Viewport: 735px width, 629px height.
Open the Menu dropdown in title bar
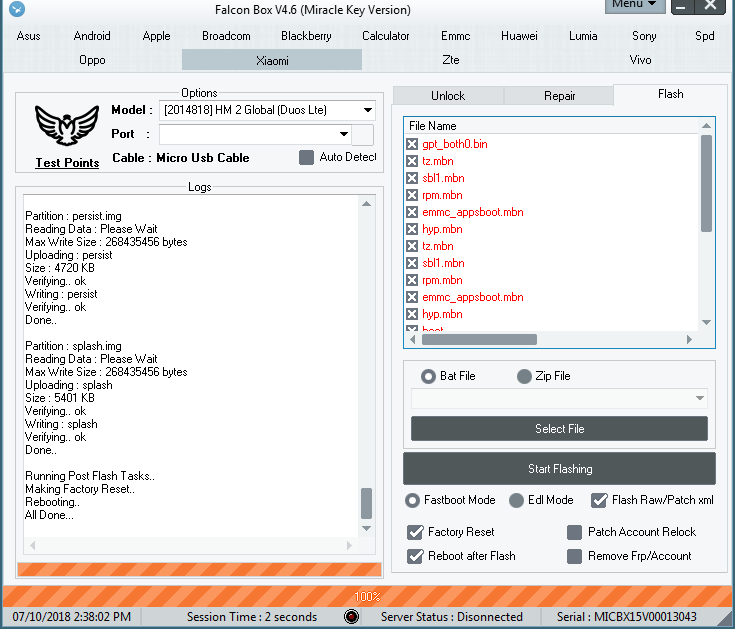[635, 6]
